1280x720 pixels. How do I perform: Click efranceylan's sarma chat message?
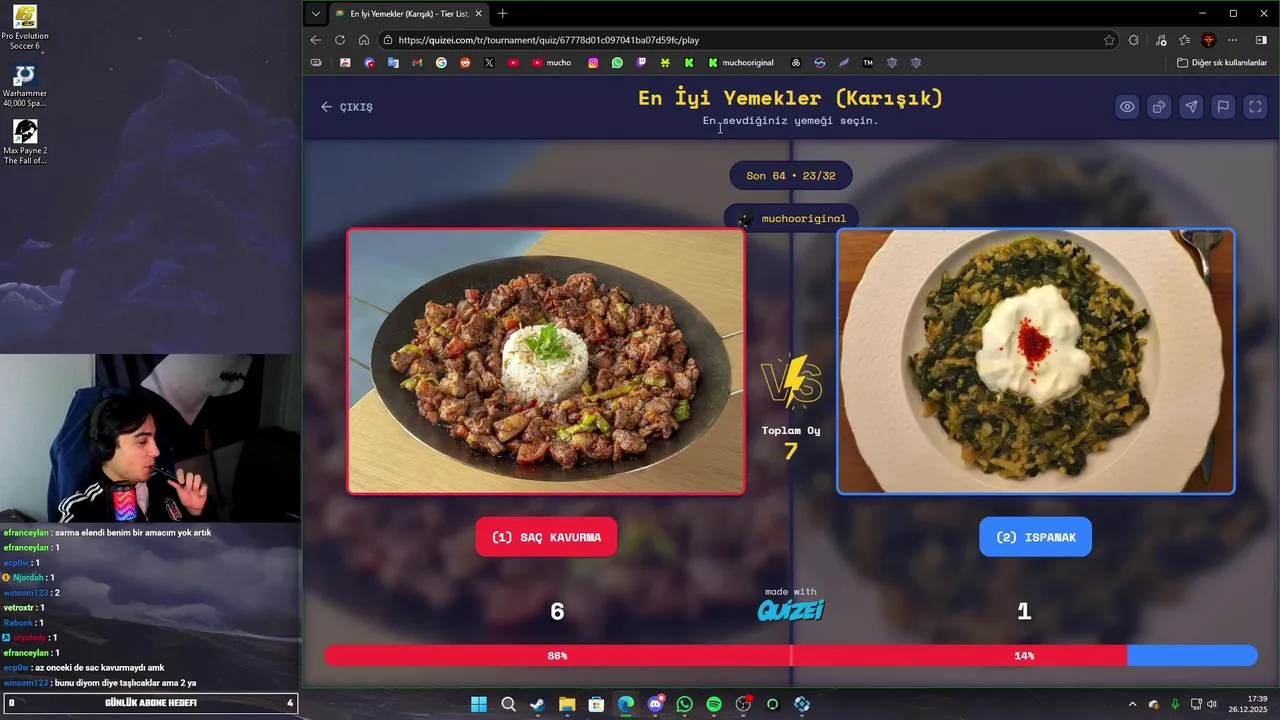(x=107, y=533)
